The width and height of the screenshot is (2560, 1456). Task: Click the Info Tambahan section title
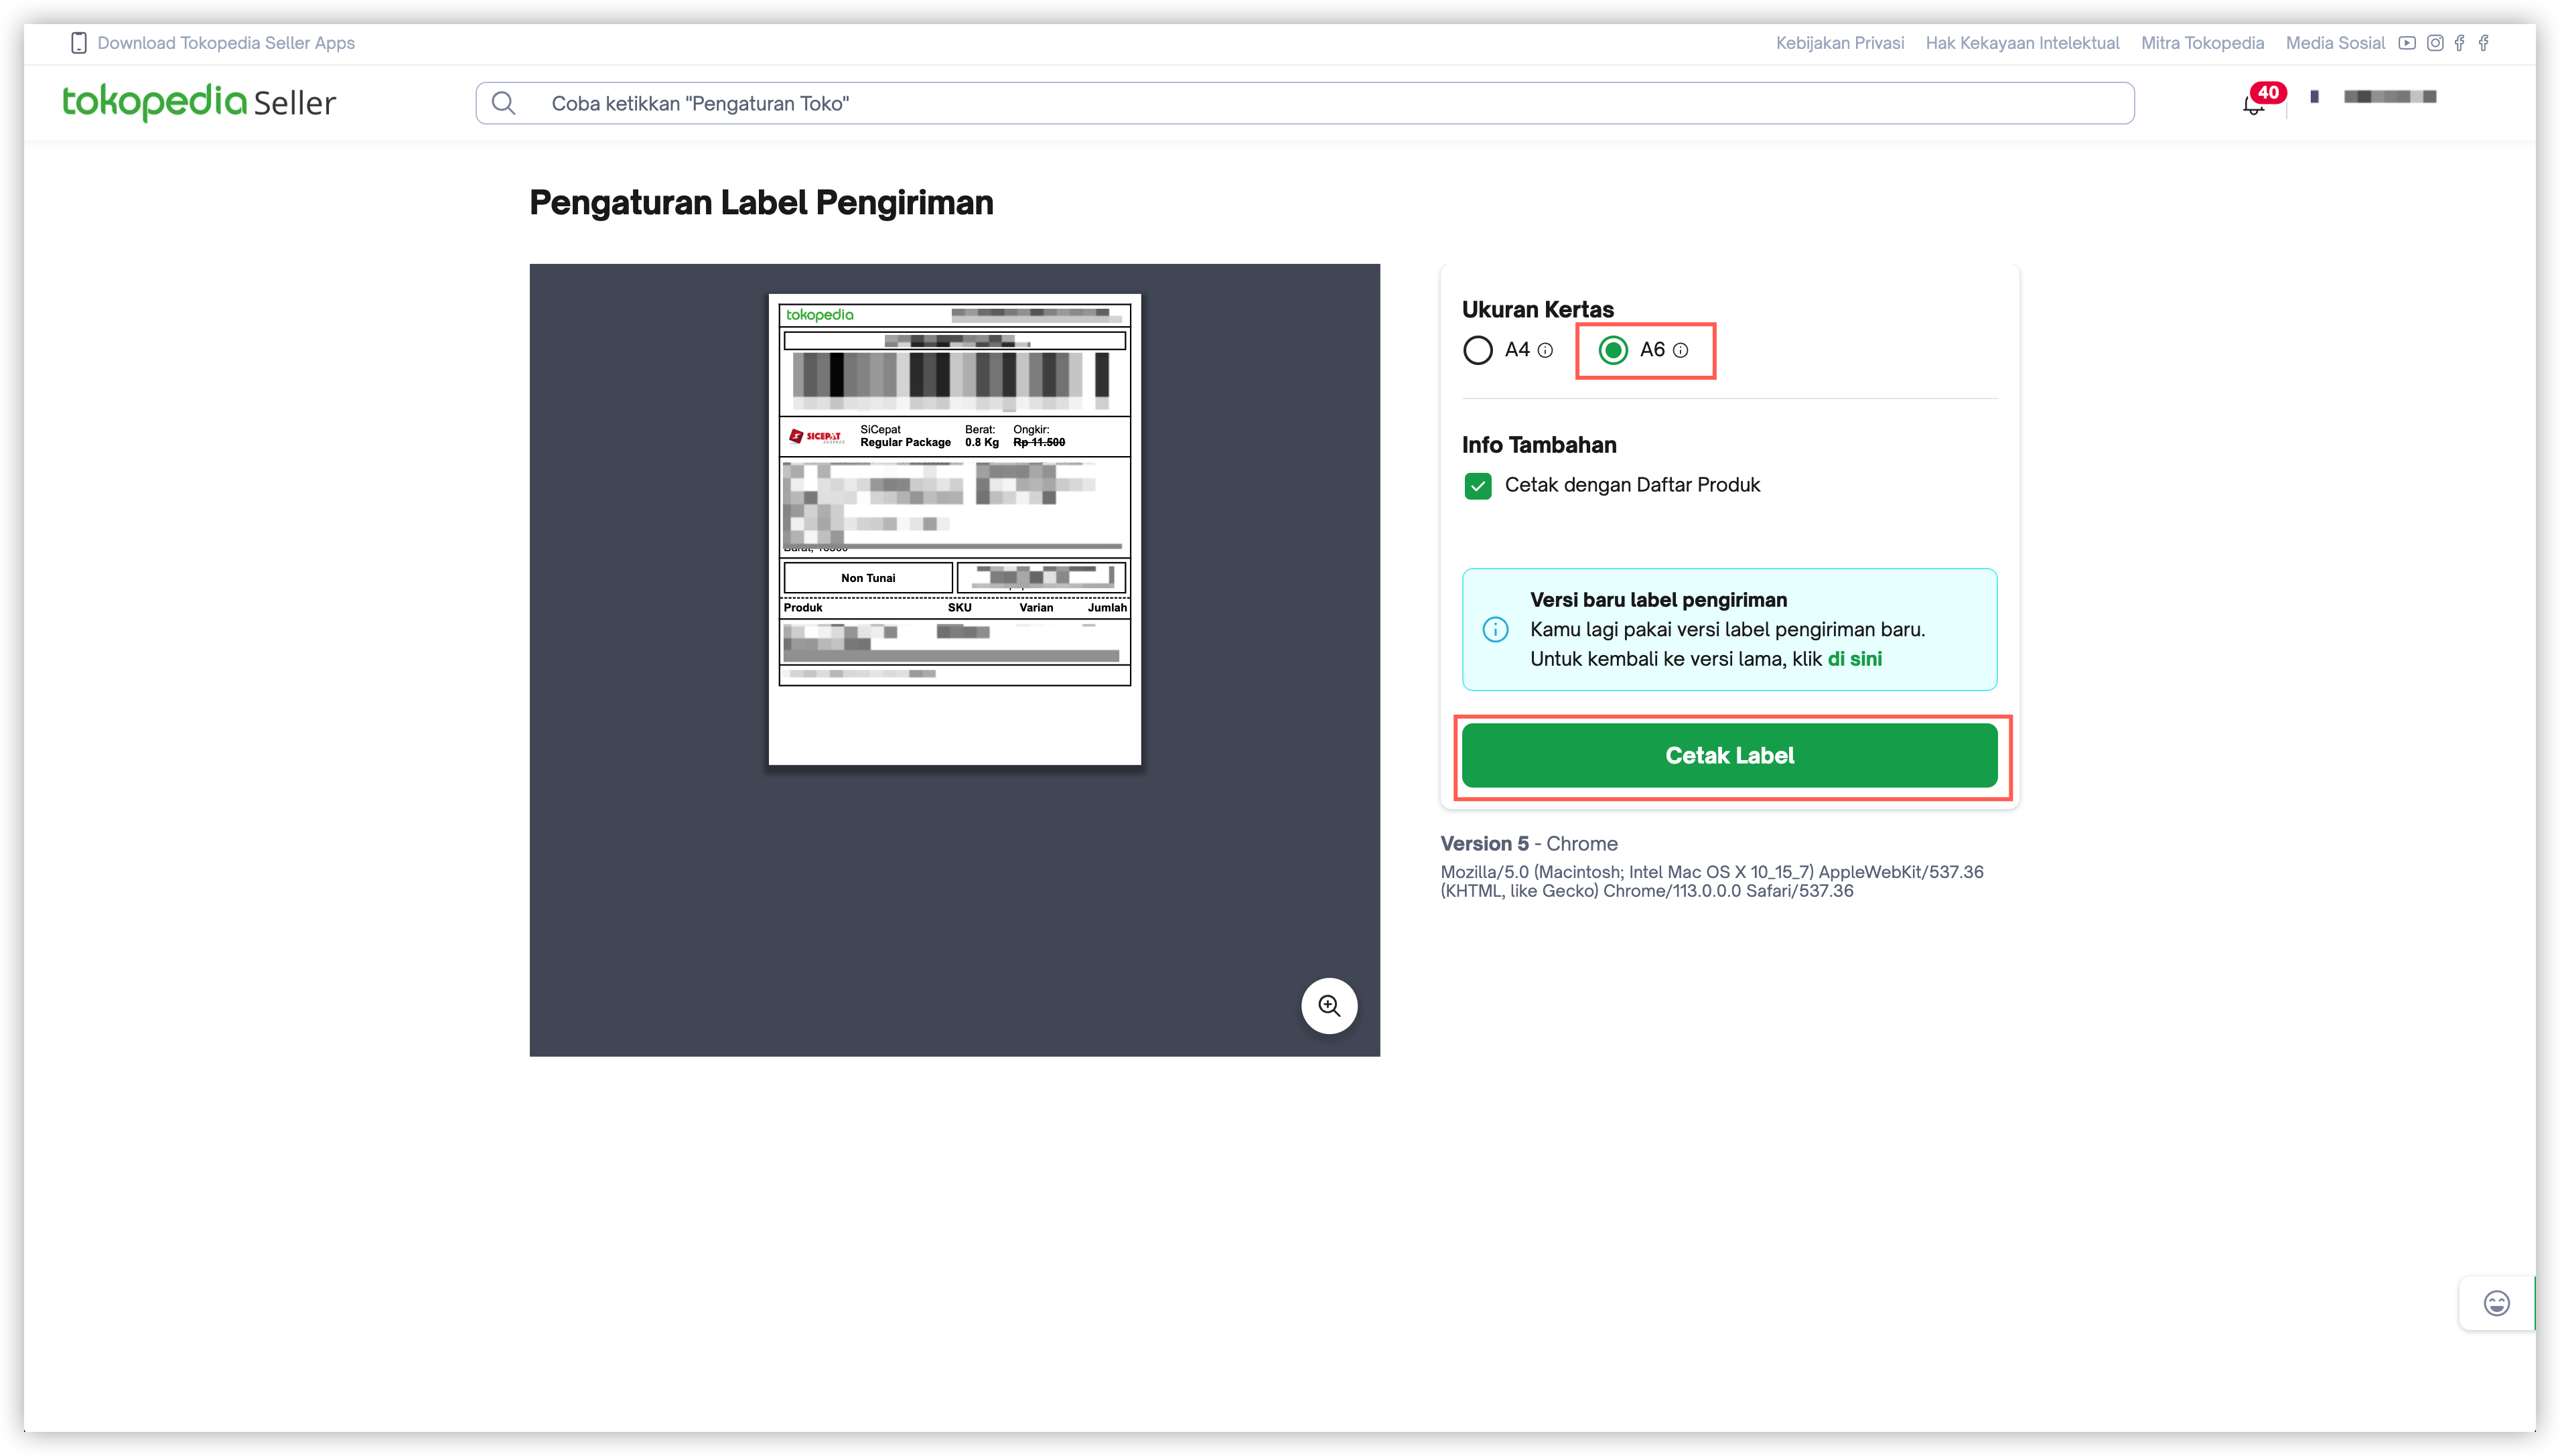coord(1538,445)
